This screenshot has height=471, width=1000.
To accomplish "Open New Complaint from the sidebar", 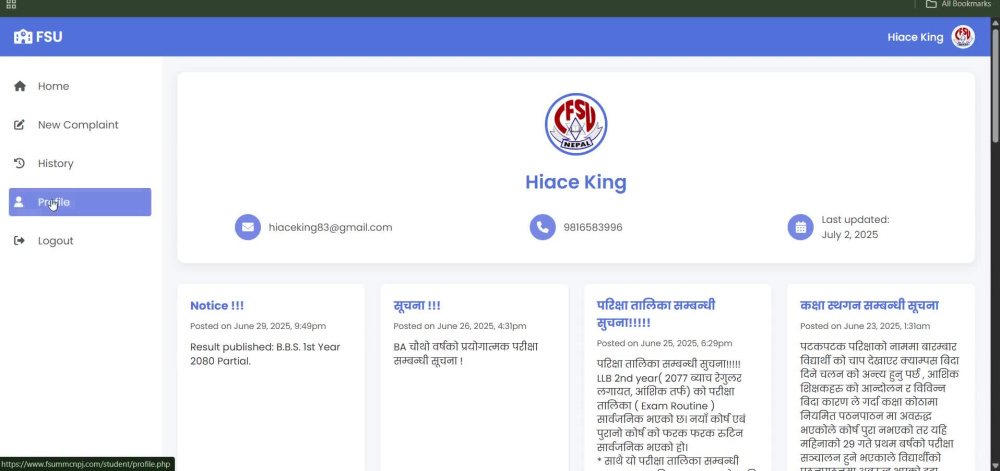I will click(x=80, y=125).
